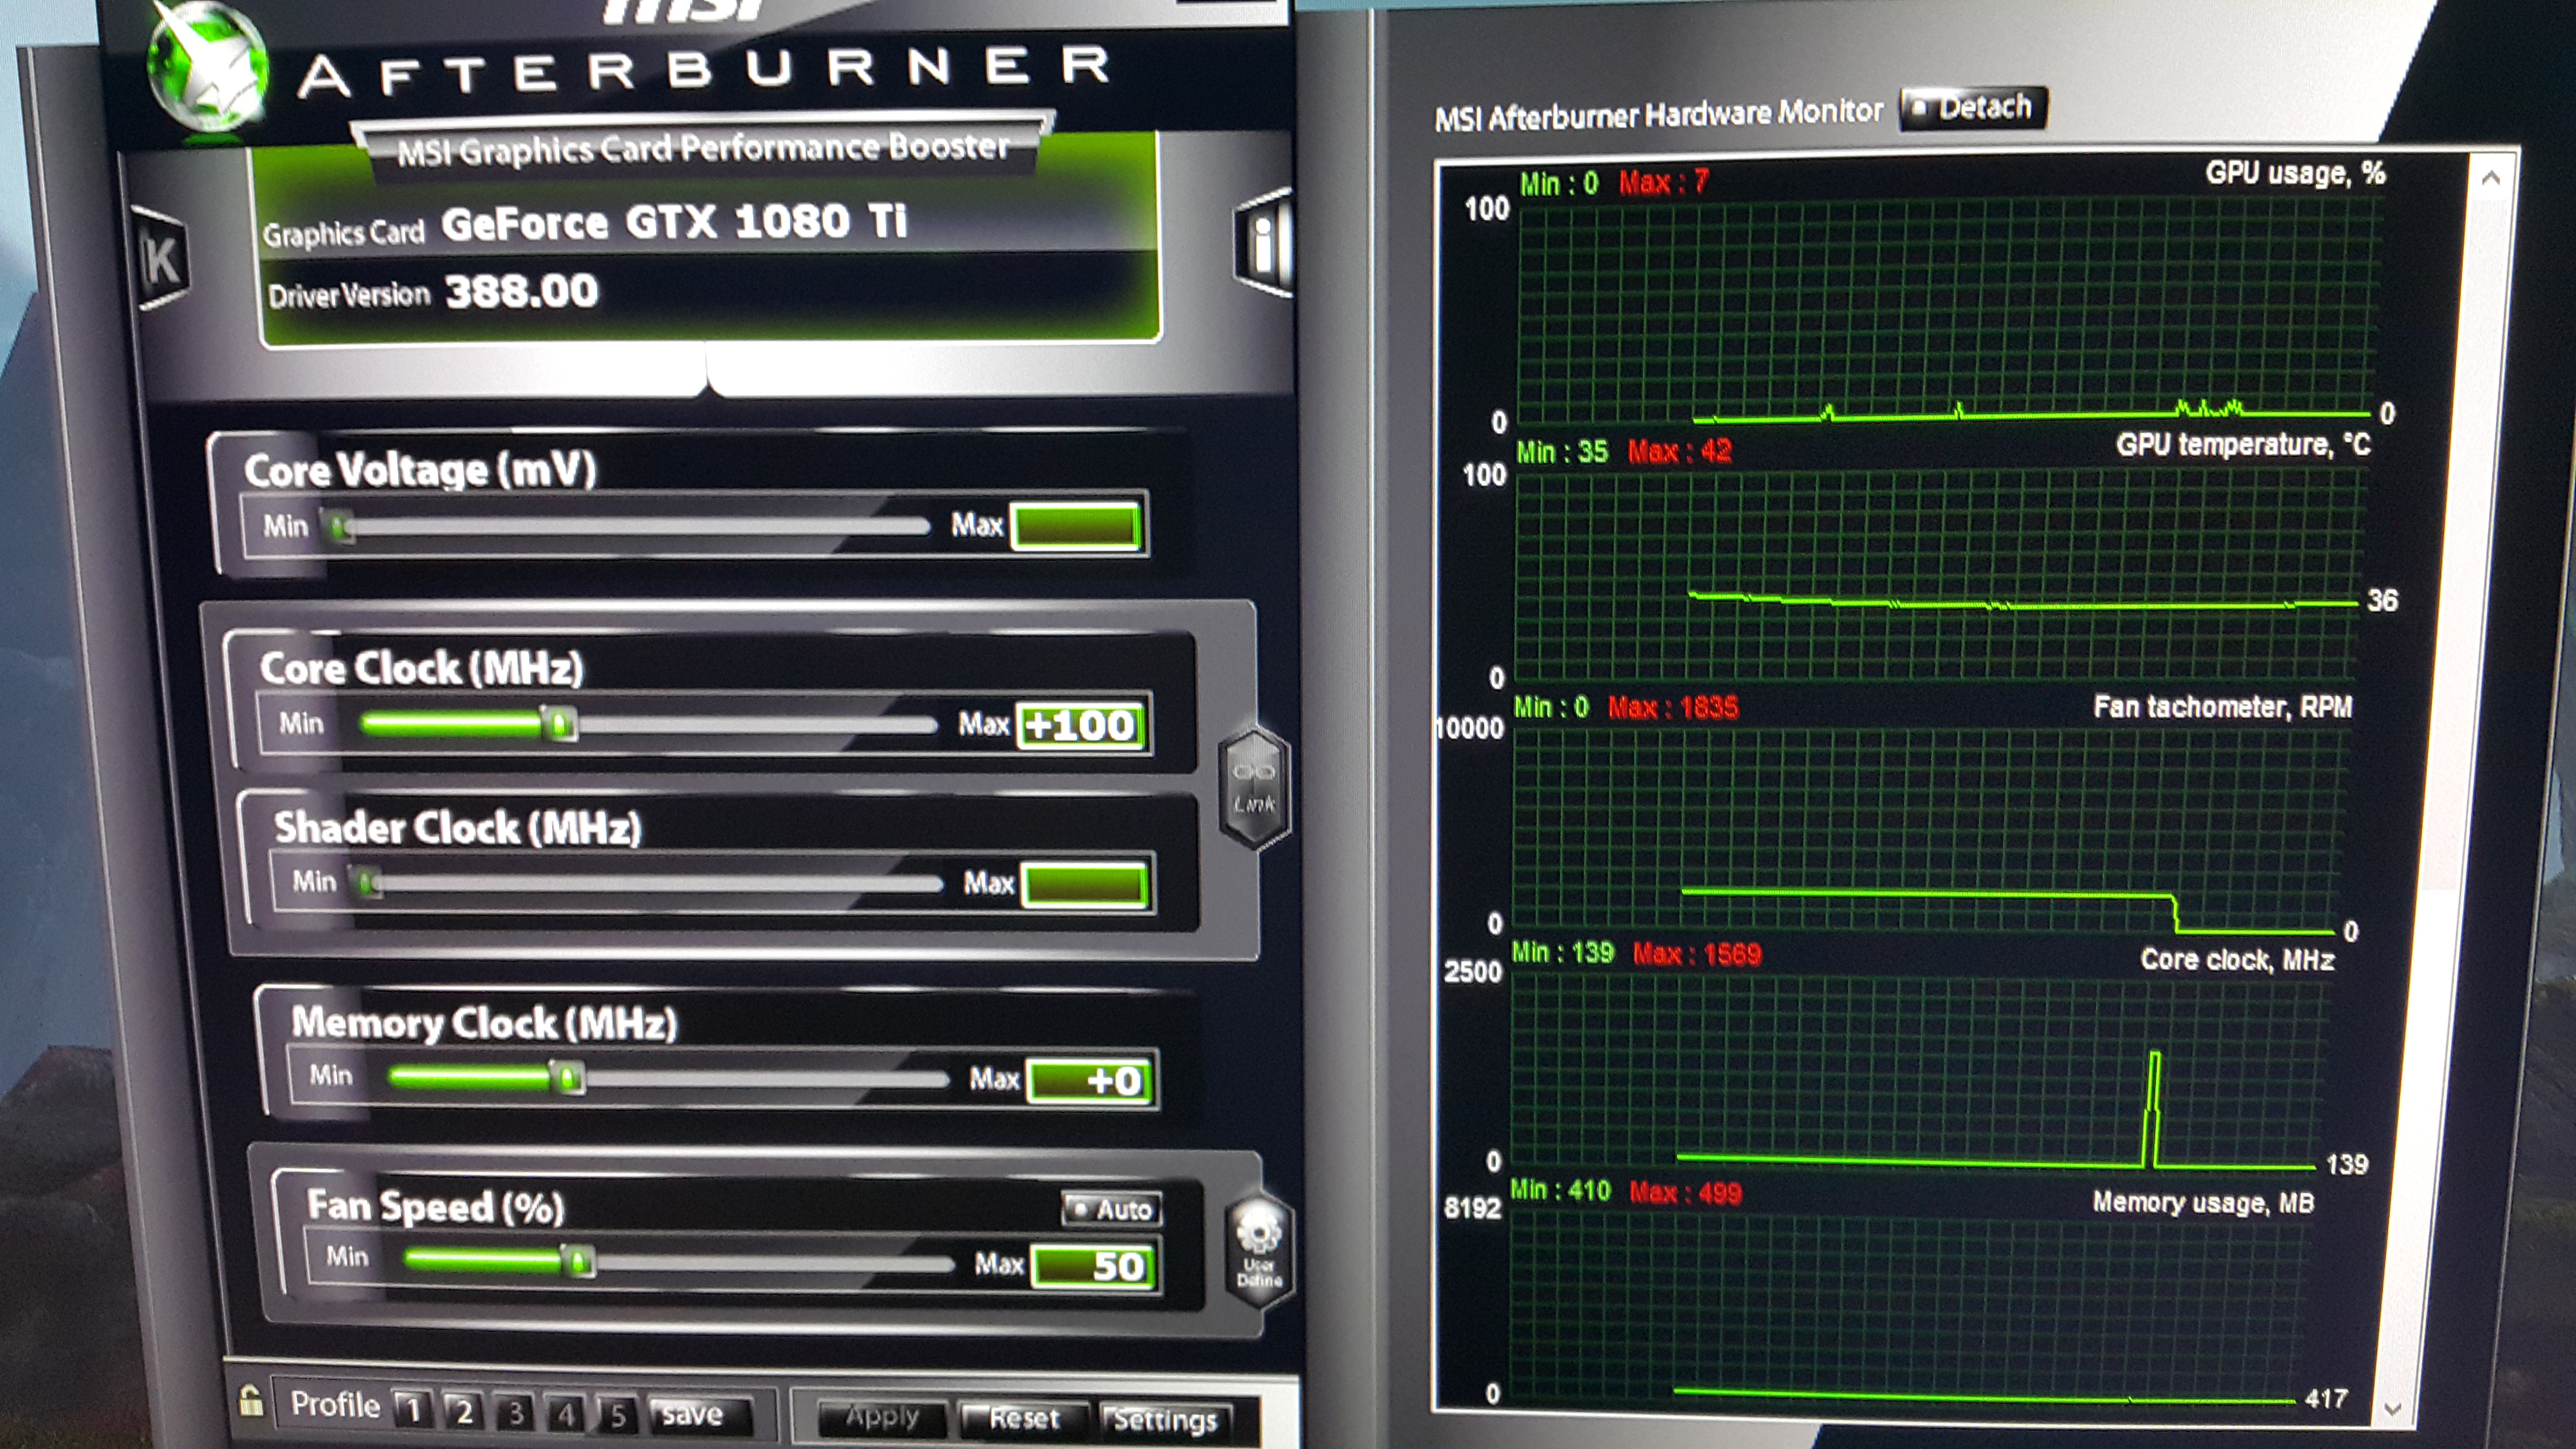2576x1449 pixels.
Task: Click the Memory Clock slider handle
Action: click(x=567, y=1077)
